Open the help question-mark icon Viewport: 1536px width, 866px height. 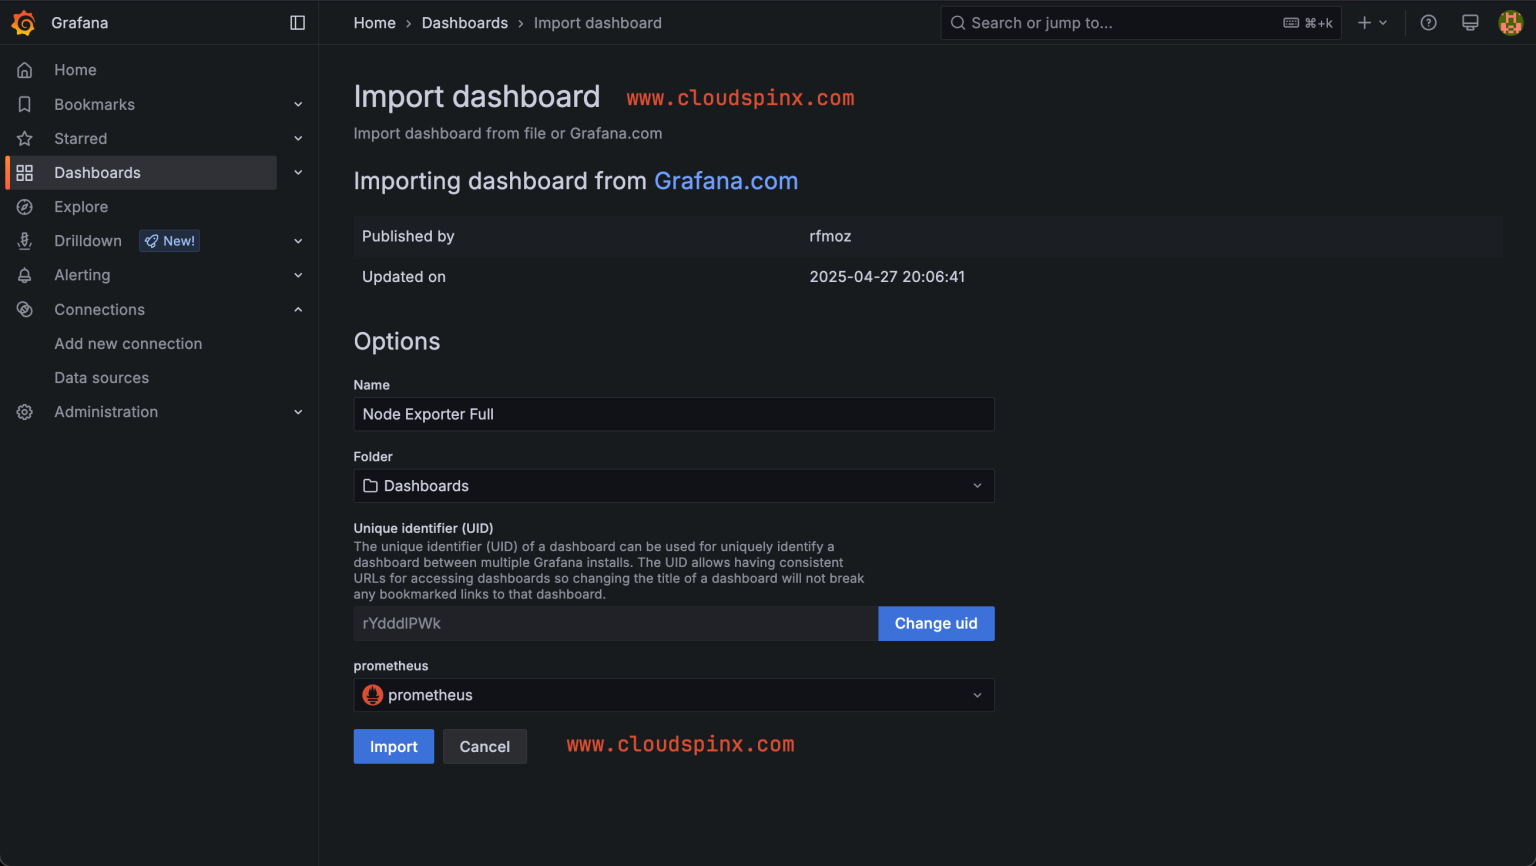point(1428,22)
